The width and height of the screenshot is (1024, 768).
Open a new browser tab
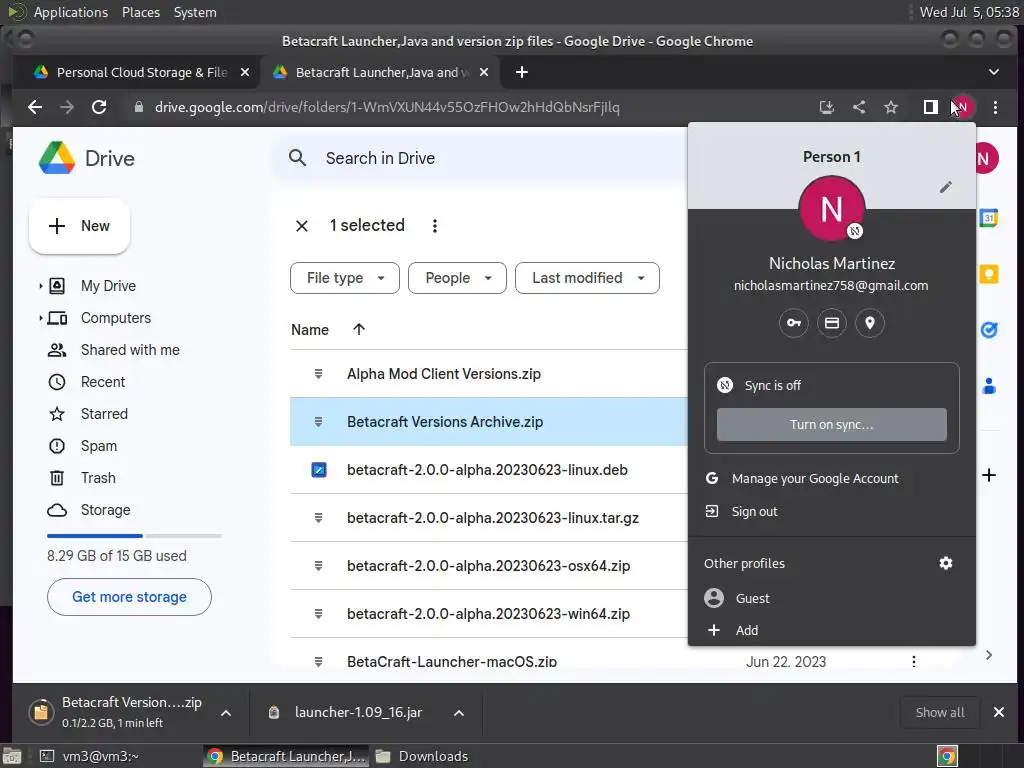tap(522, 72)
